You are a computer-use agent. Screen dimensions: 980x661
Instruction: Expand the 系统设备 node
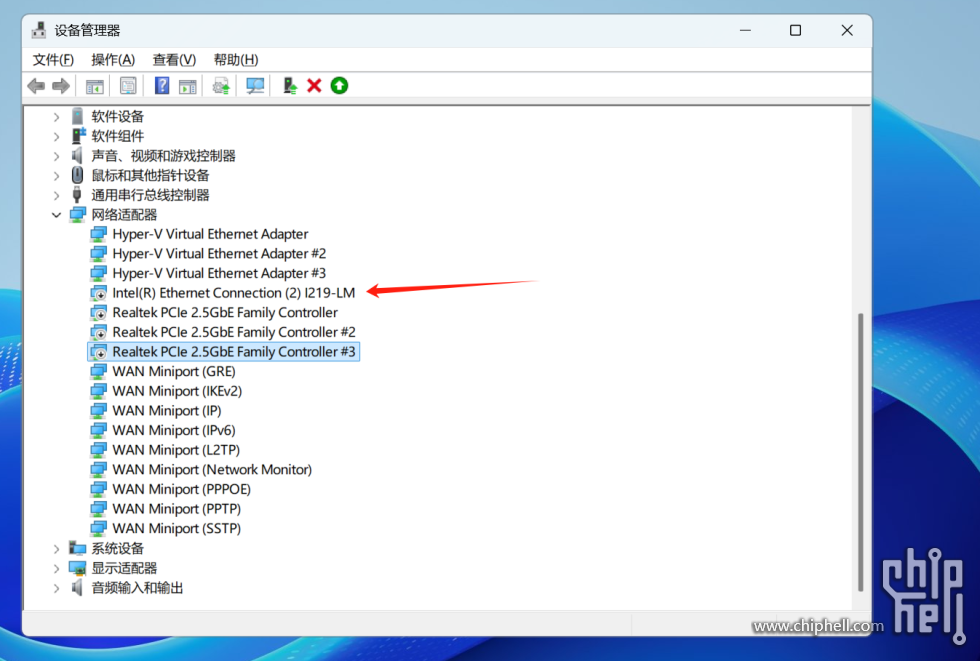click(x=56, y=549)
